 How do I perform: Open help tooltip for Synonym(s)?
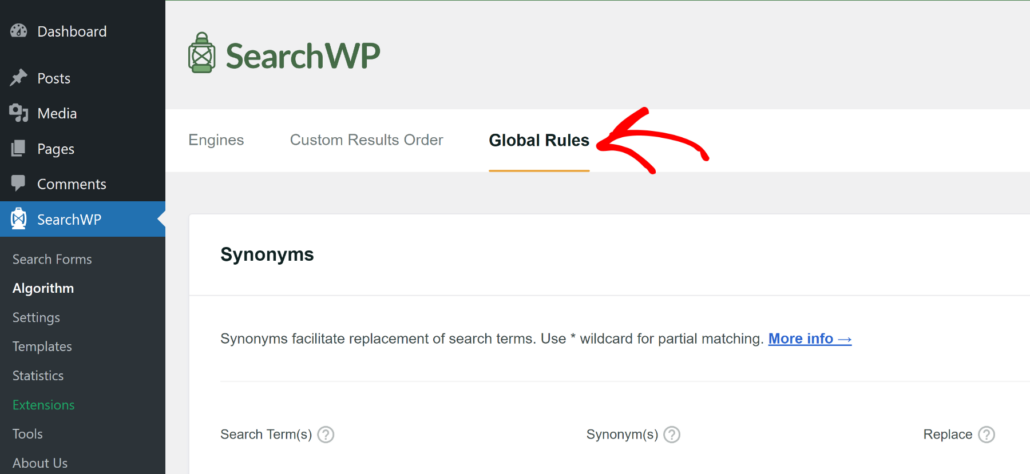[671, 435]
